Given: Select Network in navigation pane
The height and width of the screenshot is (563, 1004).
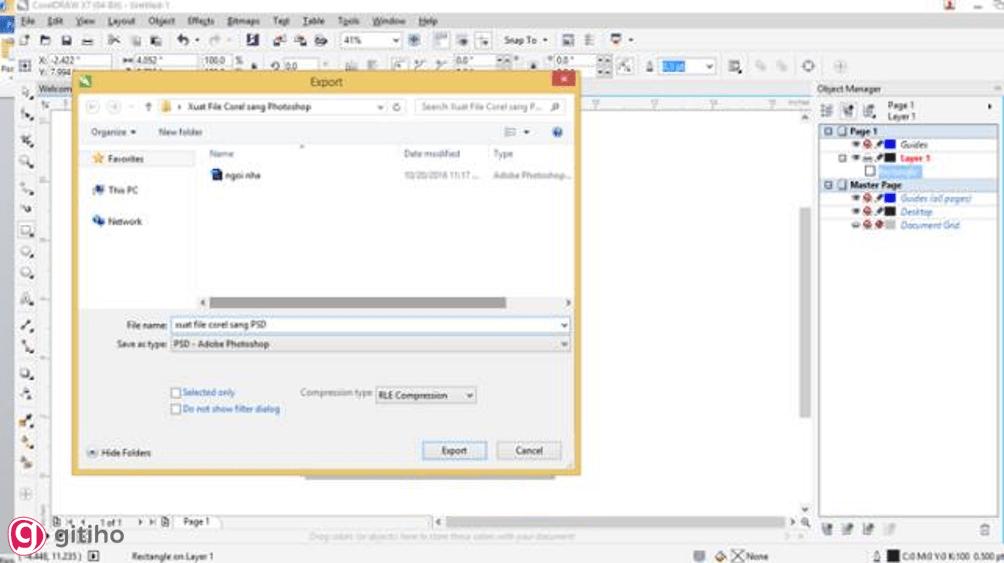Looking at the screenshot, I should tap(117, 222).
